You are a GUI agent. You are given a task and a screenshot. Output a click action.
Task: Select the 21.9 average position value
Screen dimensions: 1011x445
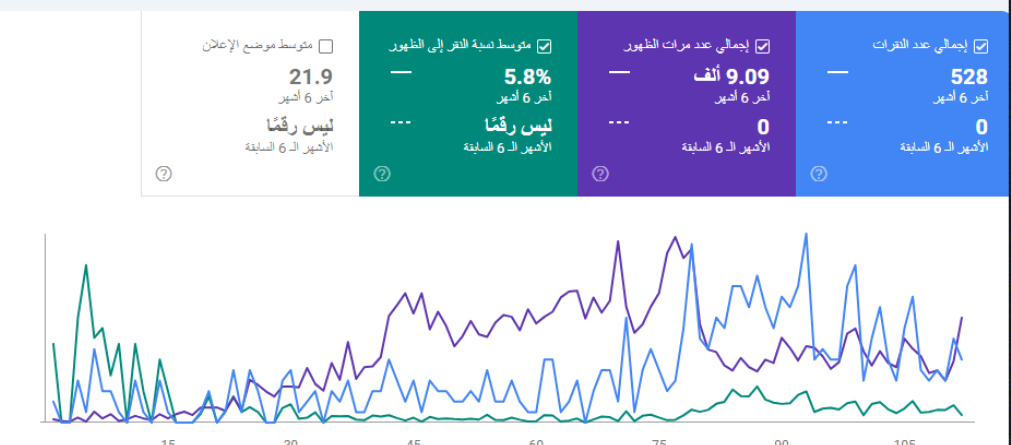tap(311, 77)
